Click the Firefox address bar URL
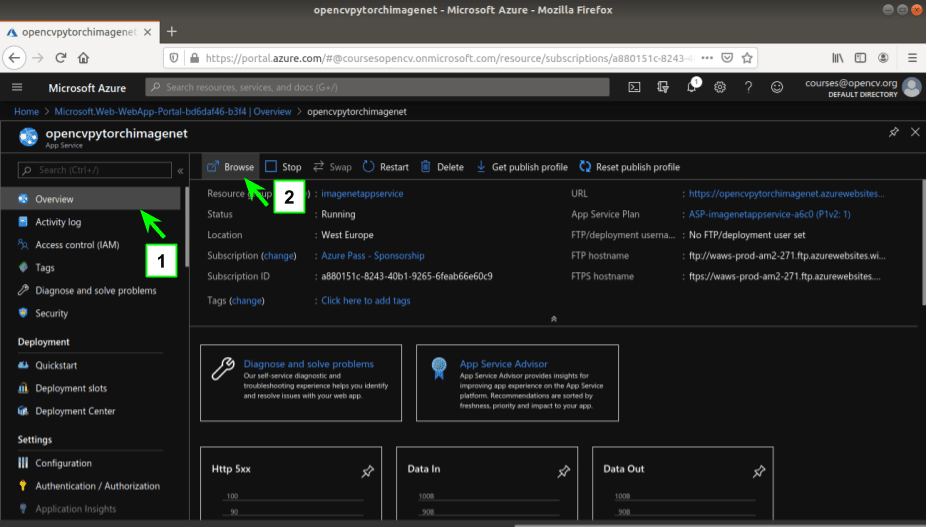Screen dimensions: 927x527 (448, 58)
